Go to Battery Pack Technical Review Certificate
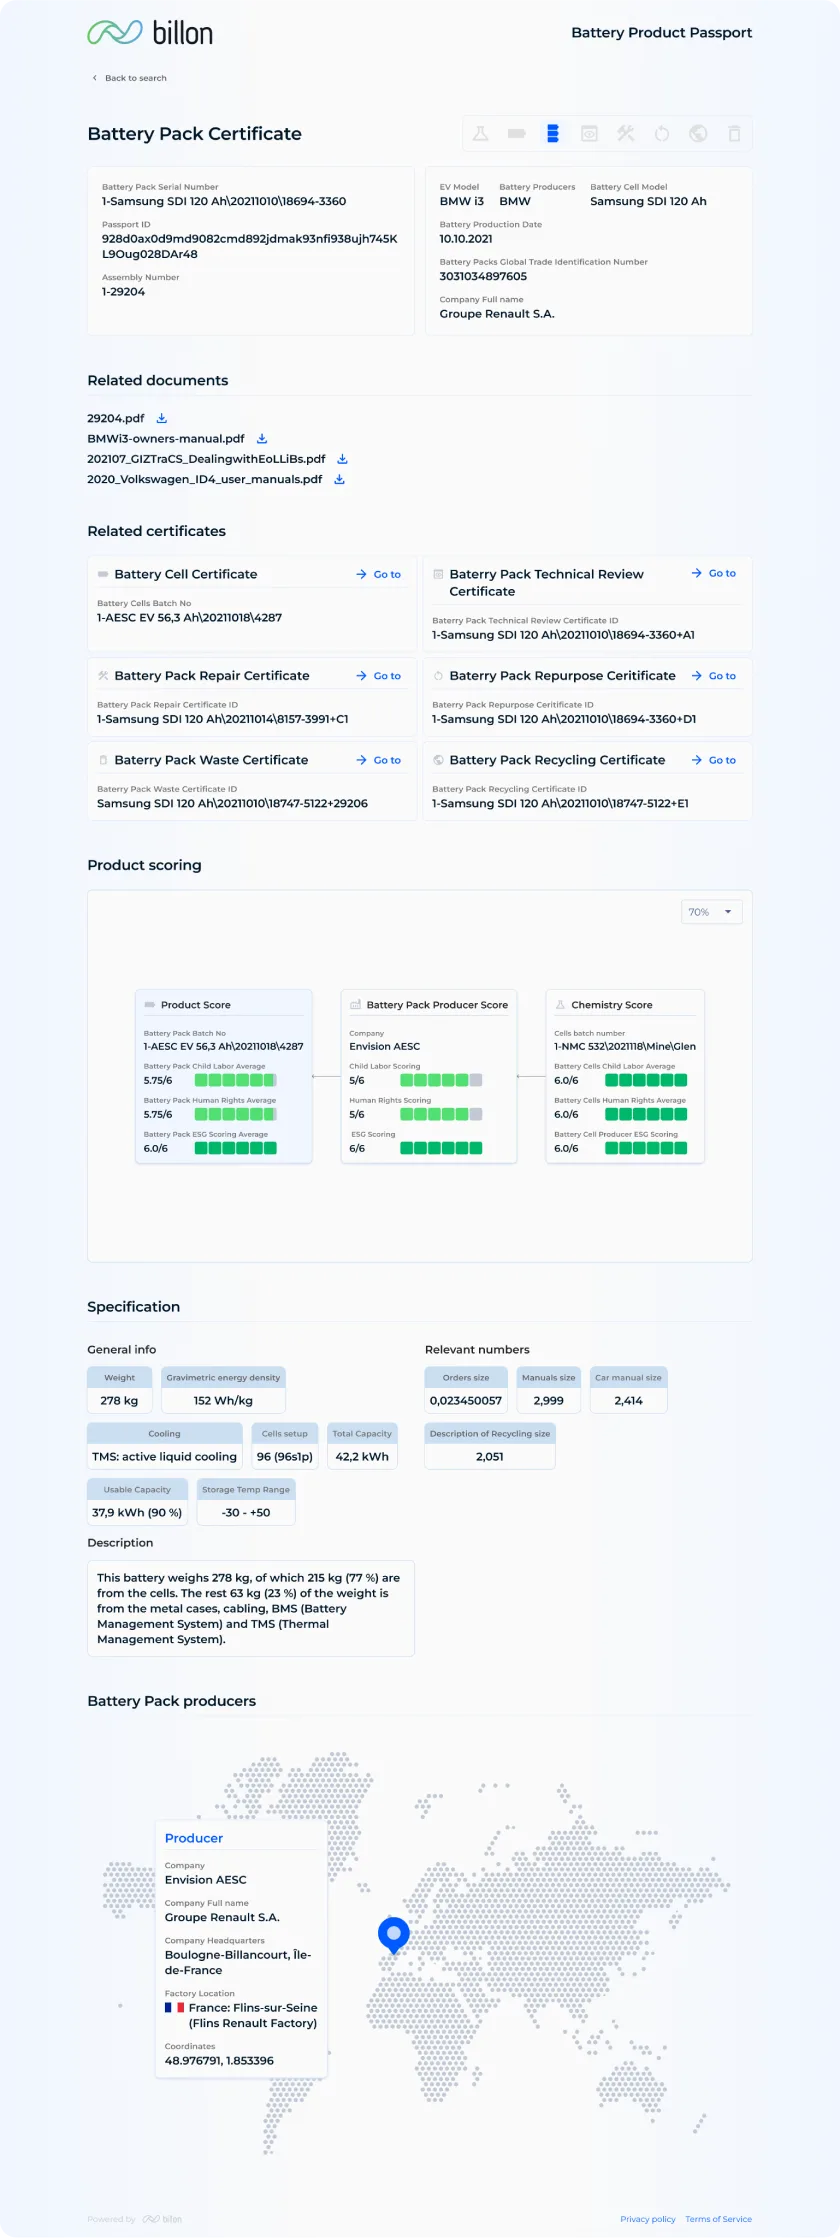 point(714,574)
